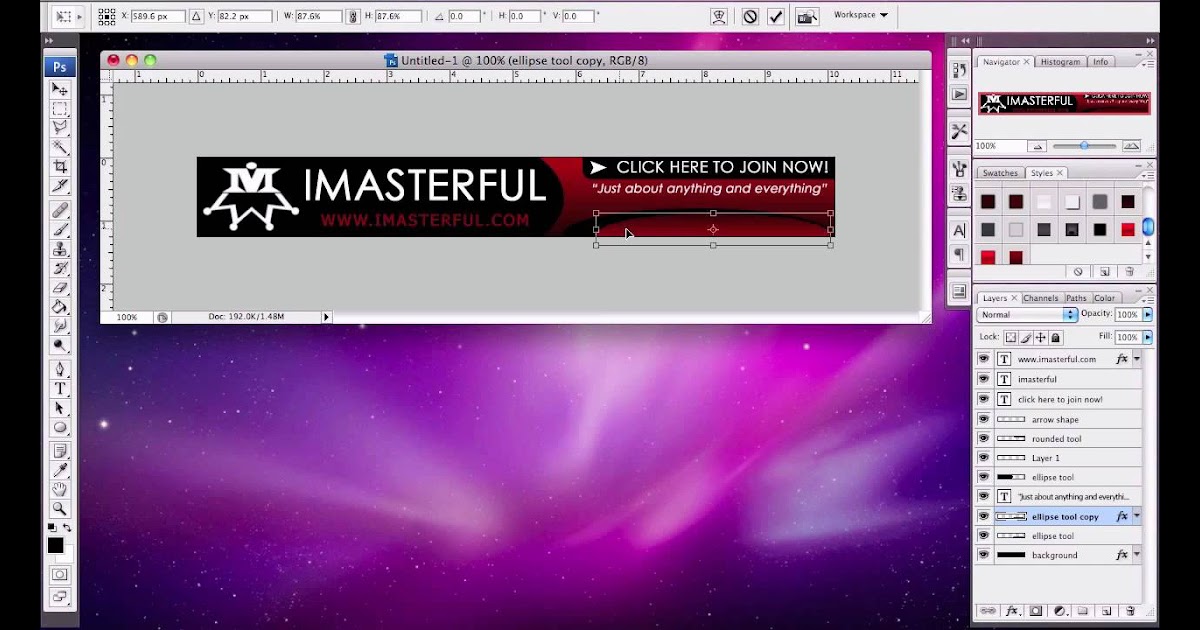Create new layer in Layers panel
This screenshot has width=1200, height=630.
(1106, 610)
